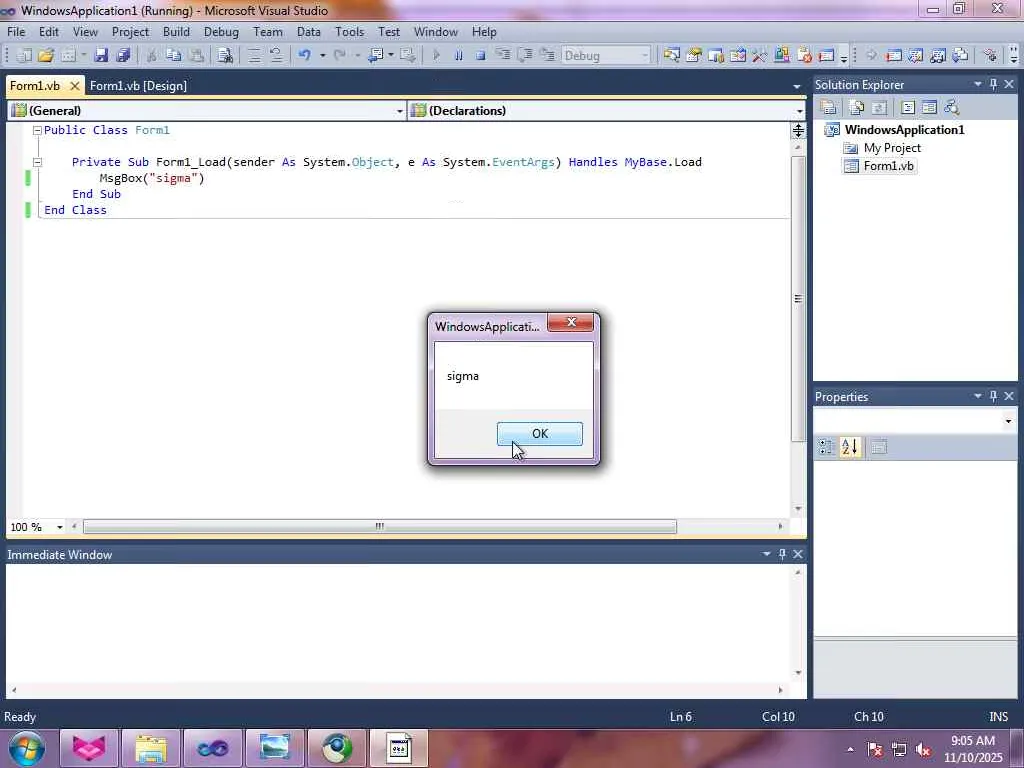
Task: Toggle Categorized view in Properties panel
Action: click(x=826, y=447)
